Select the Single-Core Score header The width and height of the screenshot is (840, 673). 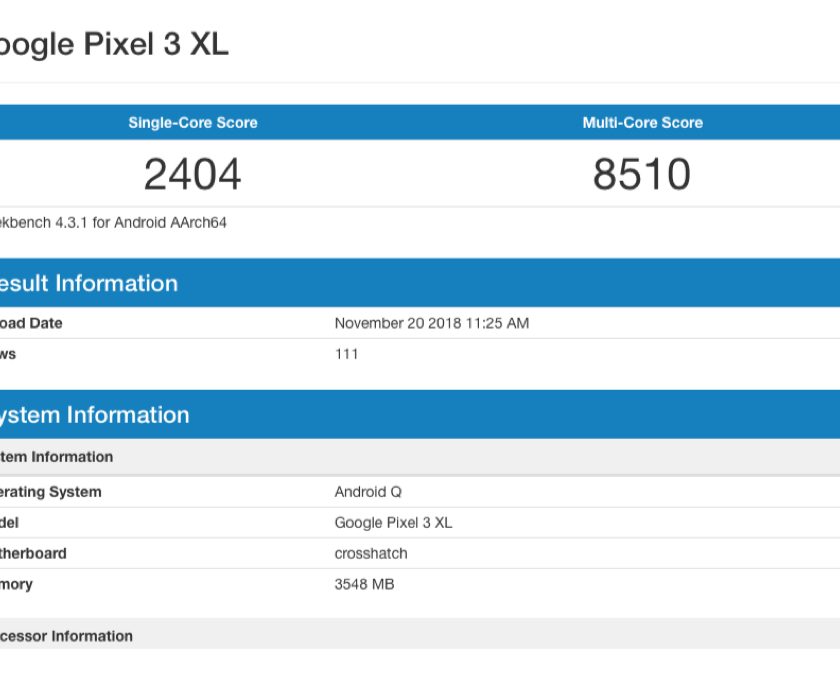point(192,123)
